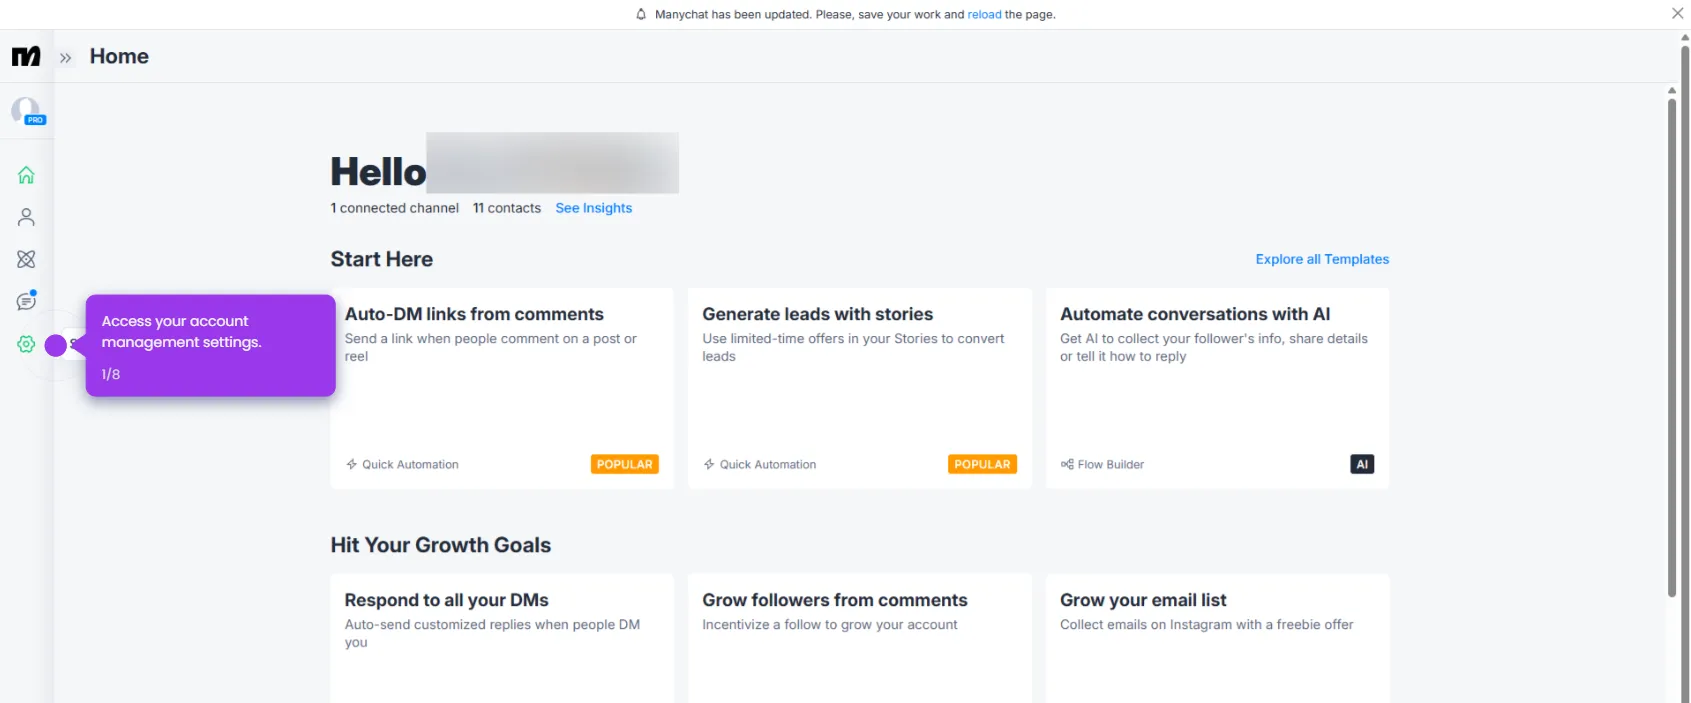The width and height of the screenshot is (1691, 703).
Task: Click the AI badge on Automate conversations card
Action: click(1362, 464)
